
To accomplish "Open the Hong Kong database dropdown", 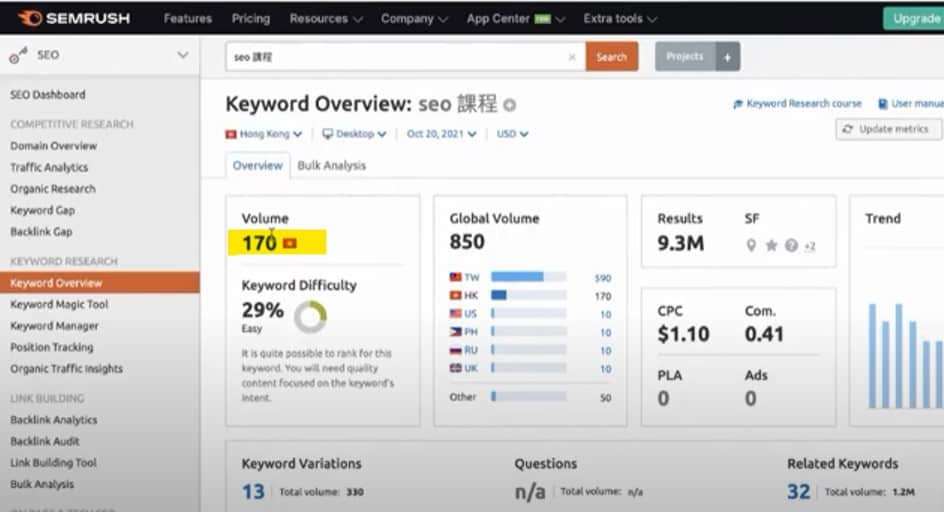I will point(264,134).
